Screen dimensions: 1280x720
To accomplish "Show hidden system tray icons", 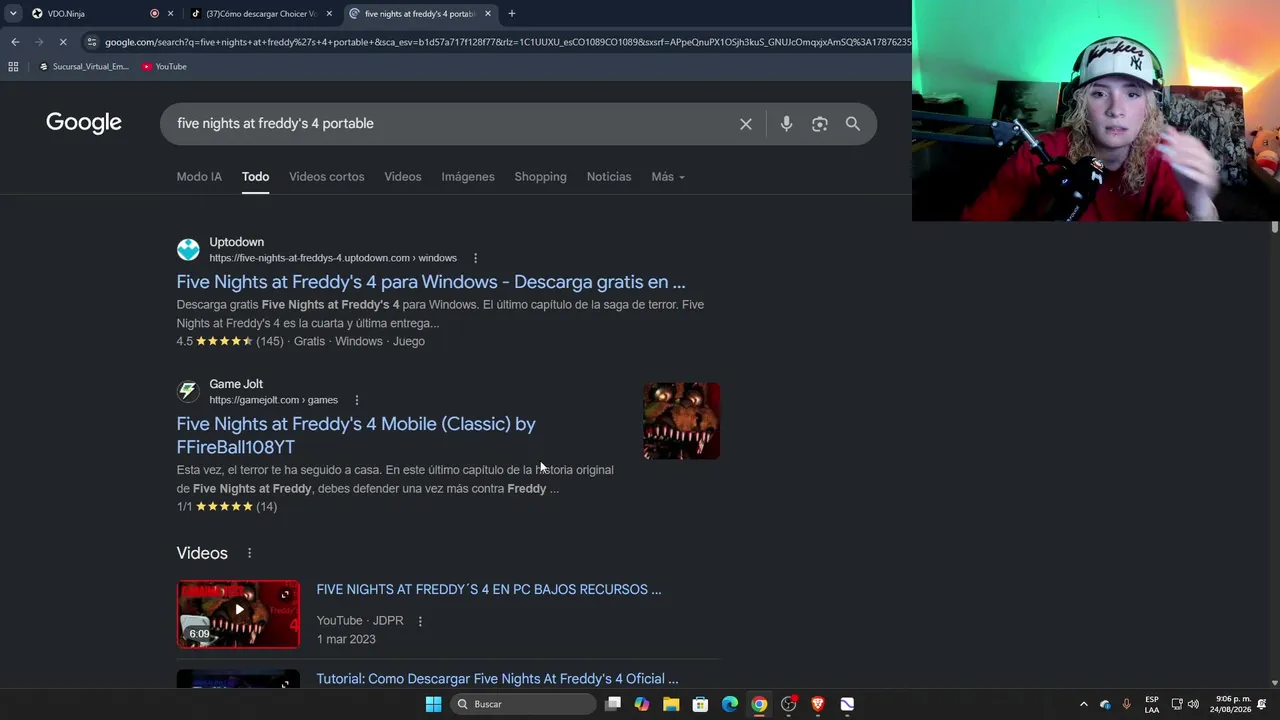I will click(x=1083, y=704).
